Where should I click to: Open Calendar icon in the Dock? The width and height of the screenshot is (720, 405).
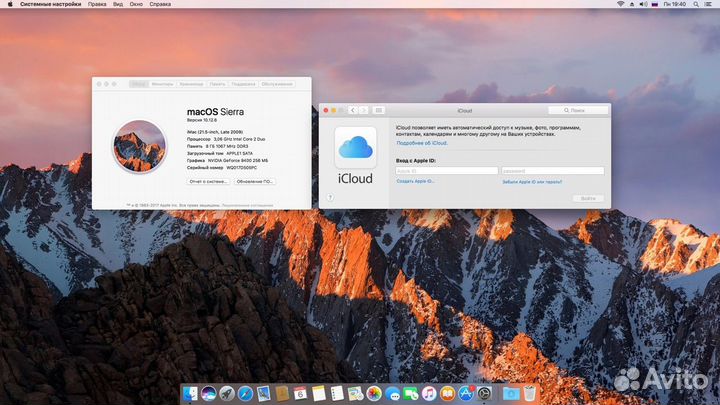point(300,394)
